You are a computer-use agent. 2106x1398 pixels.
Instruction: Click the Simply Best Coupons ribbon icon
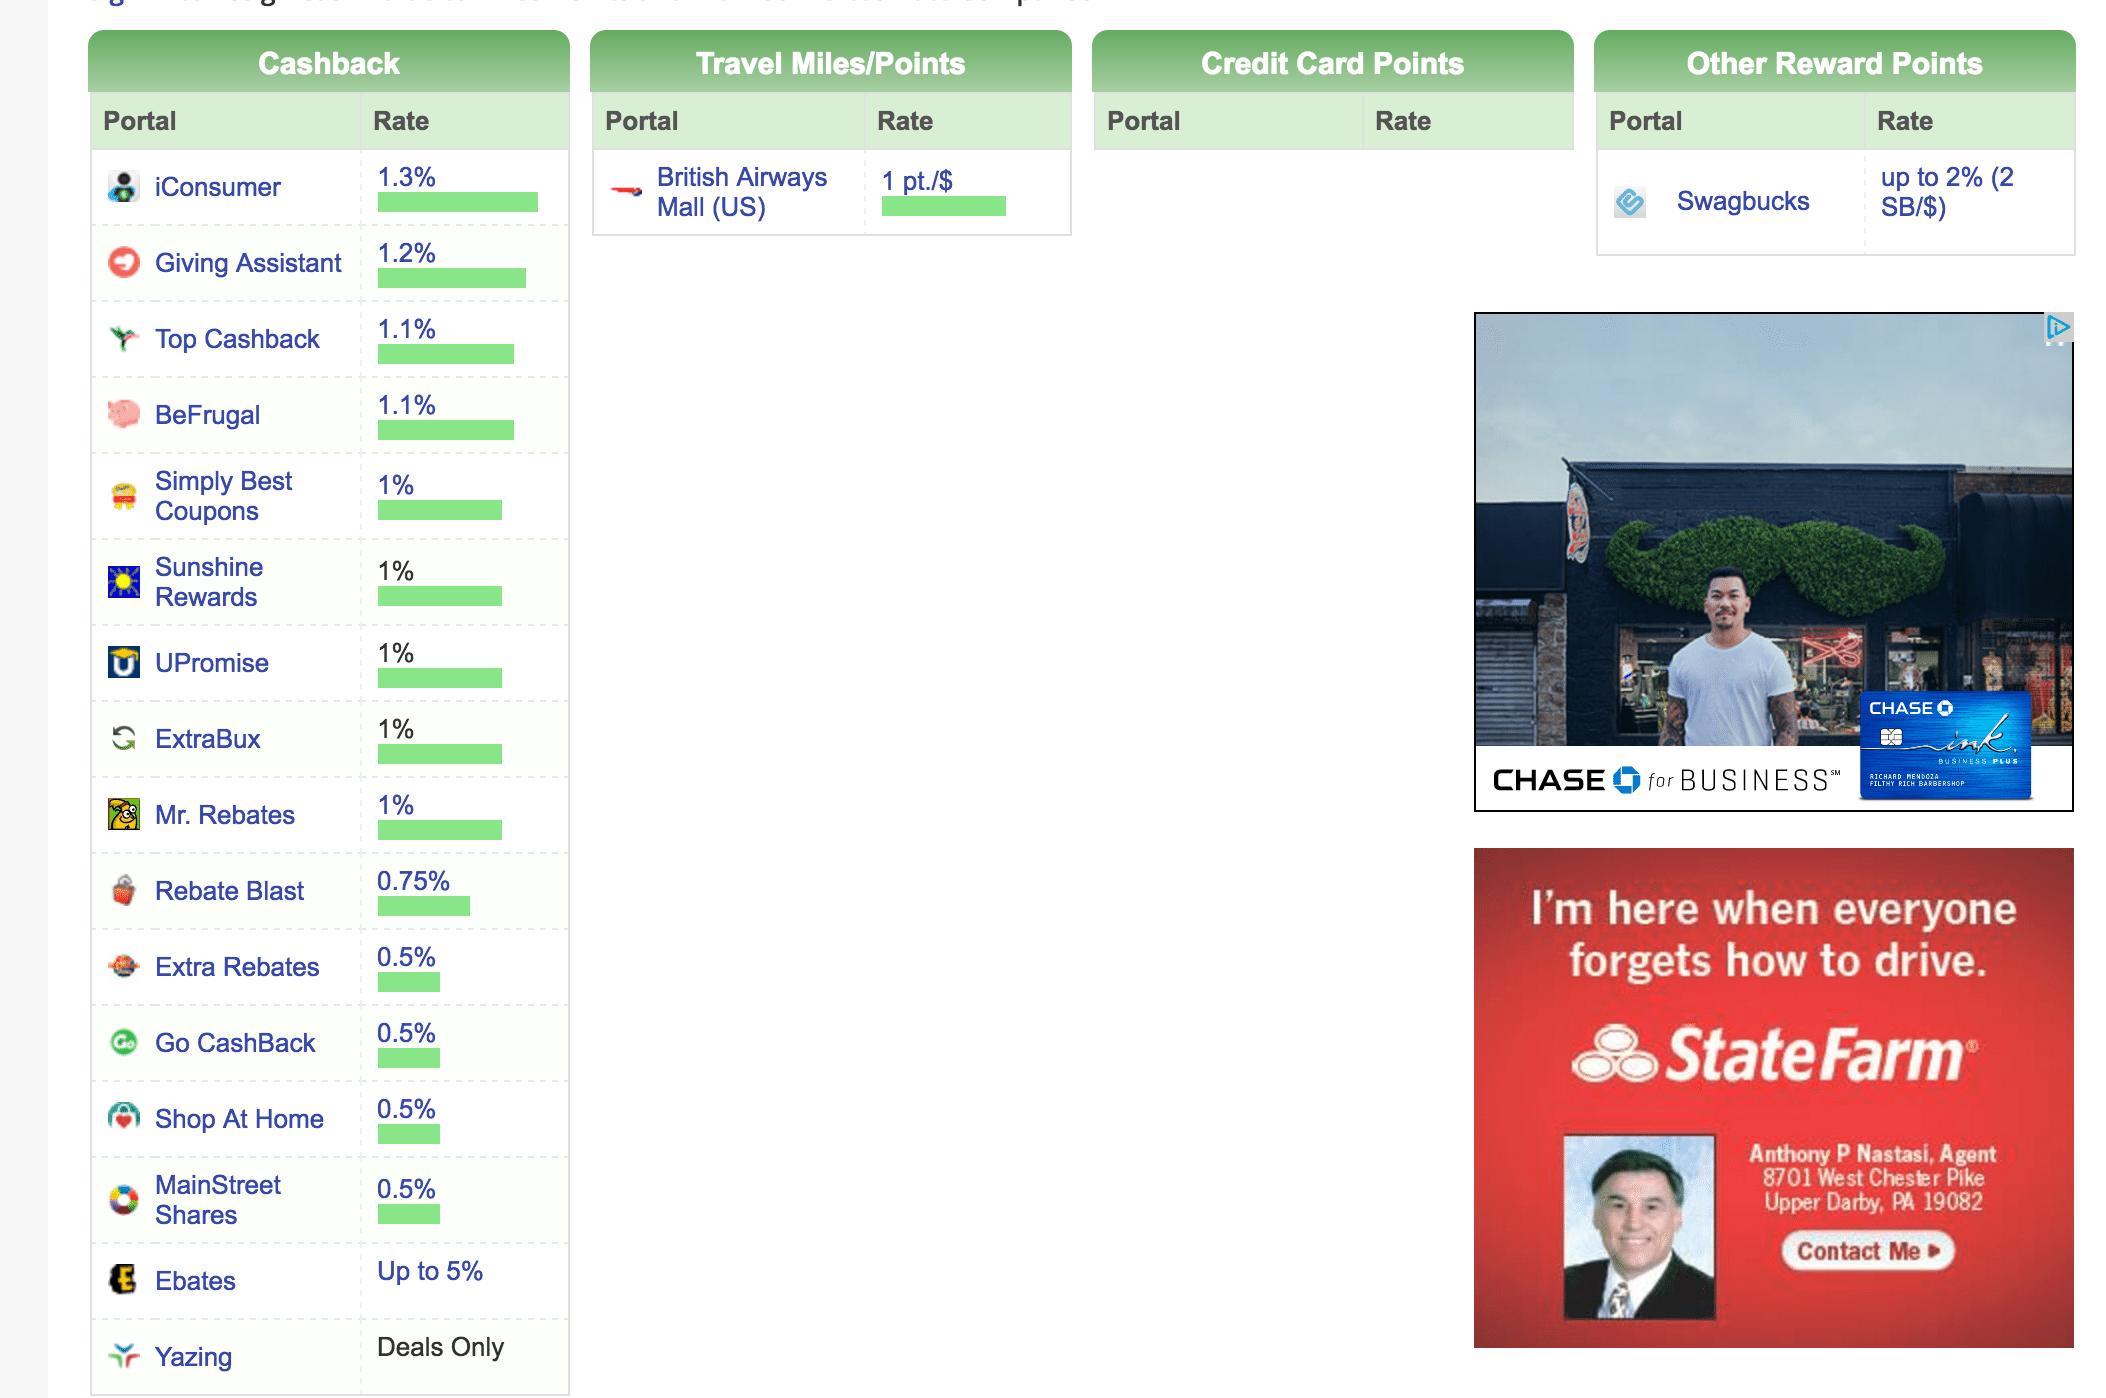pyautogui.click(x=123, y=496)
